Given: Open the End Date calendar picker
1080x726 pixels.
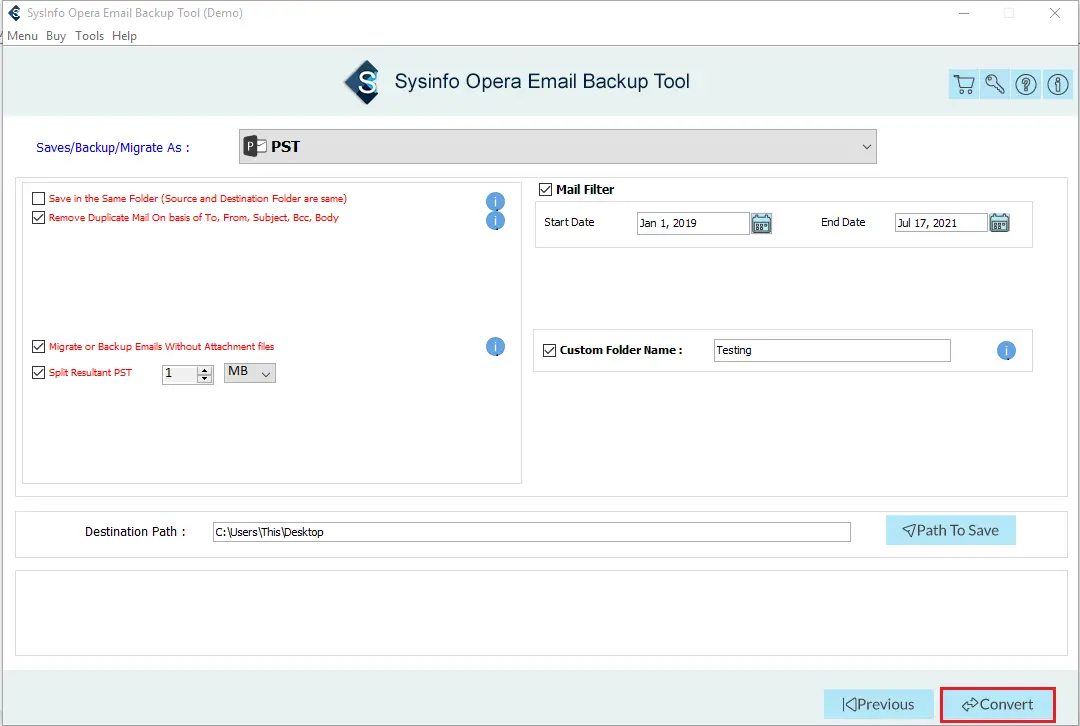Looking at the screenshot, I should (999, 223).
